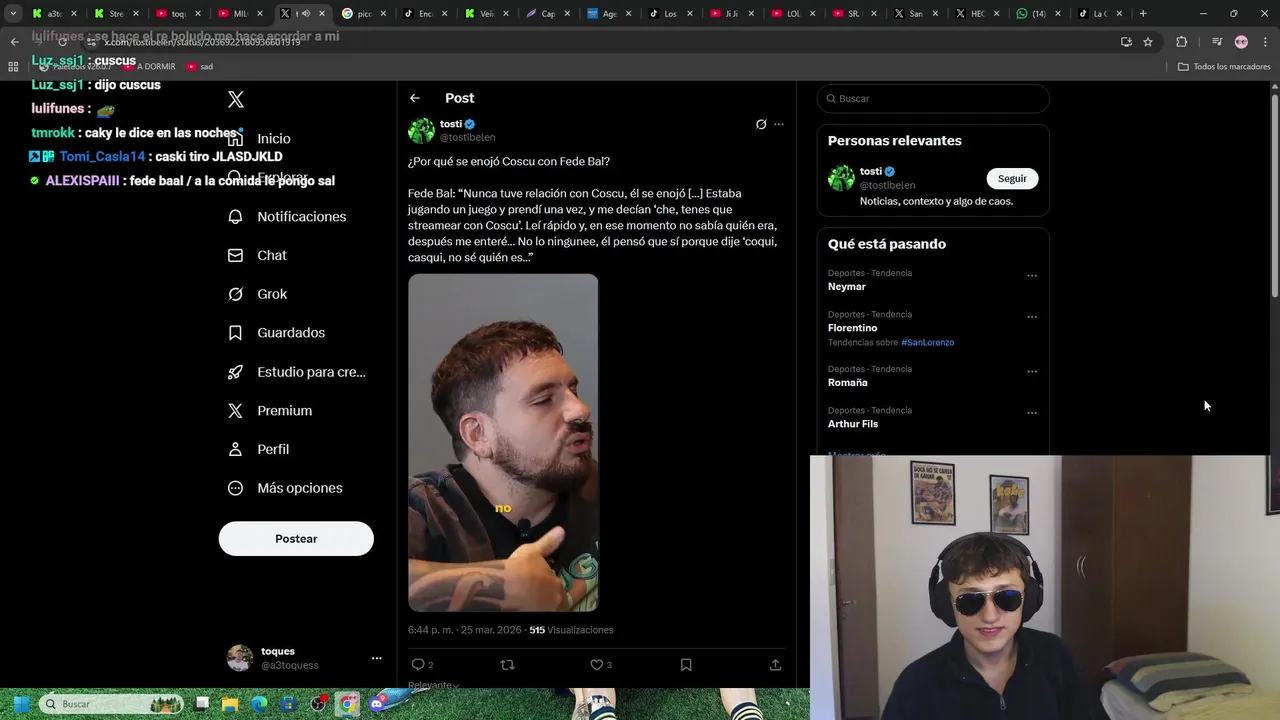Open Más opciones menu
Image resolution: width=1280 pixels, height=720 pixels.
click(285, 488)
